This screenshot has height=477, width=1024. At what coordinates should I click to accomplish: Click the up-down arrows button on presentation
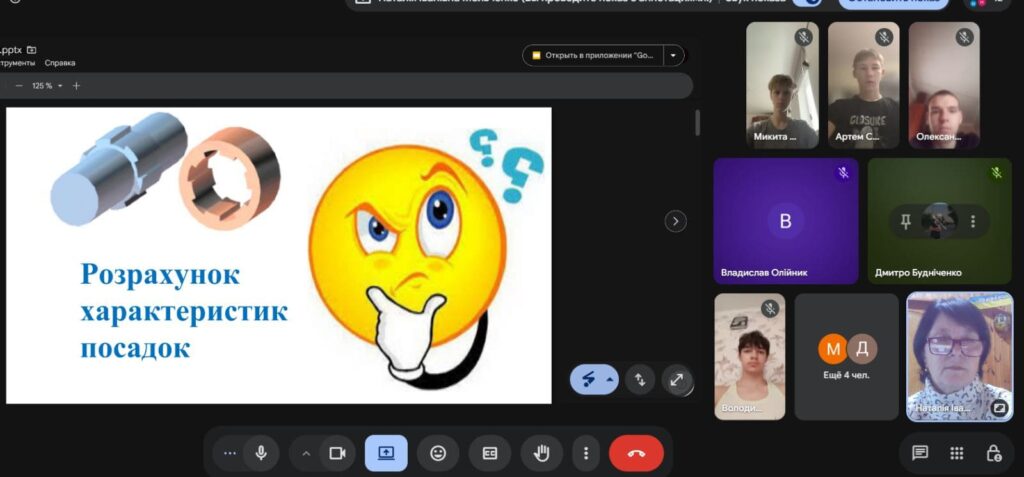(640, 379)
